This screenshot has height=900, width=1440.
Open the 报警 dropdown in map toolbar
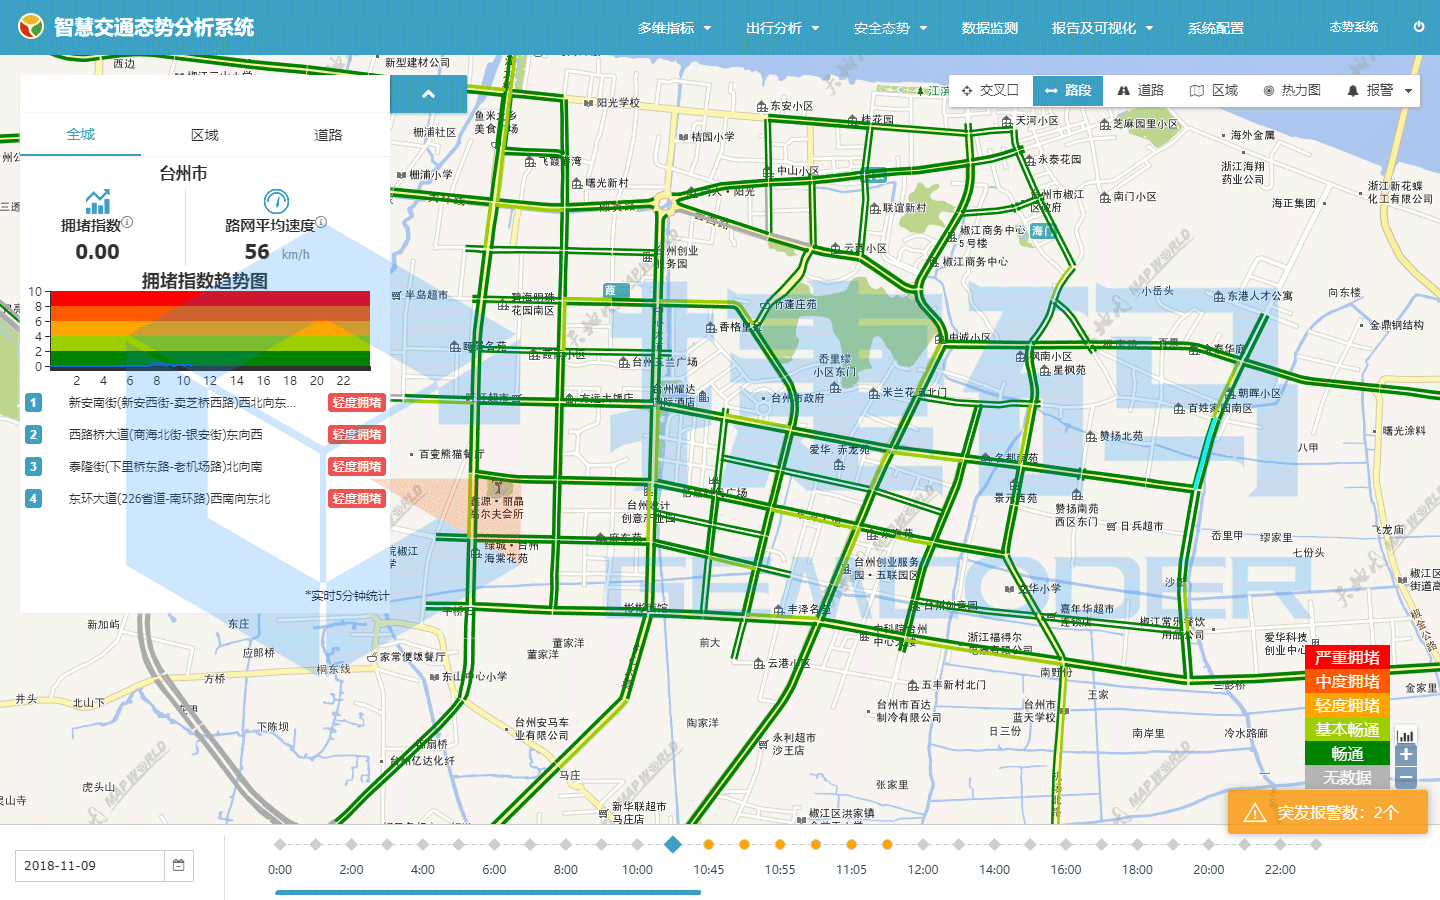[x=1379, y=91]
